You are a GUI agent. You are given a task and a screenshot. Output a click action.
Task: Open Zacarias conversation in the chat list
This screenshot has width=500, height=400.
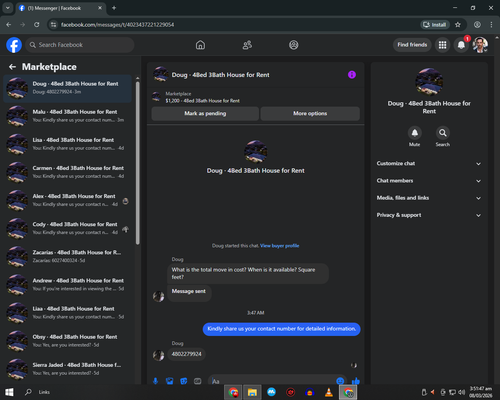point(67,257)
